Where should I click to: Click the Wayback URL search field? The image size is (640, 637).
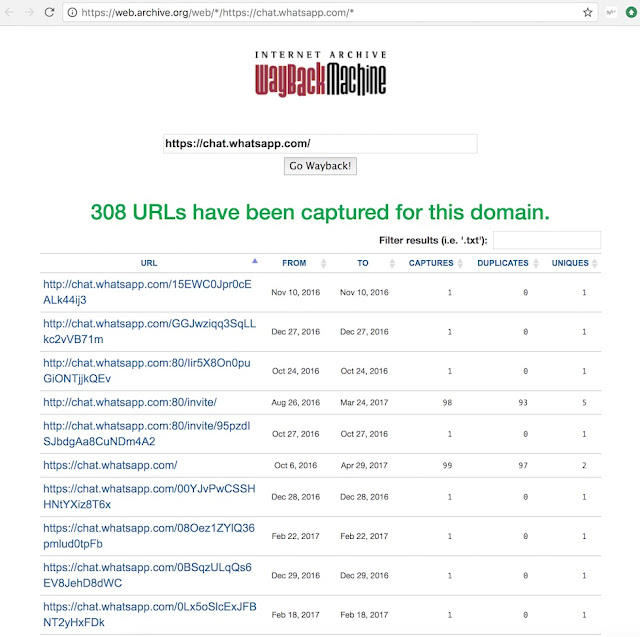pyautogui.click(x=320, y=144)
